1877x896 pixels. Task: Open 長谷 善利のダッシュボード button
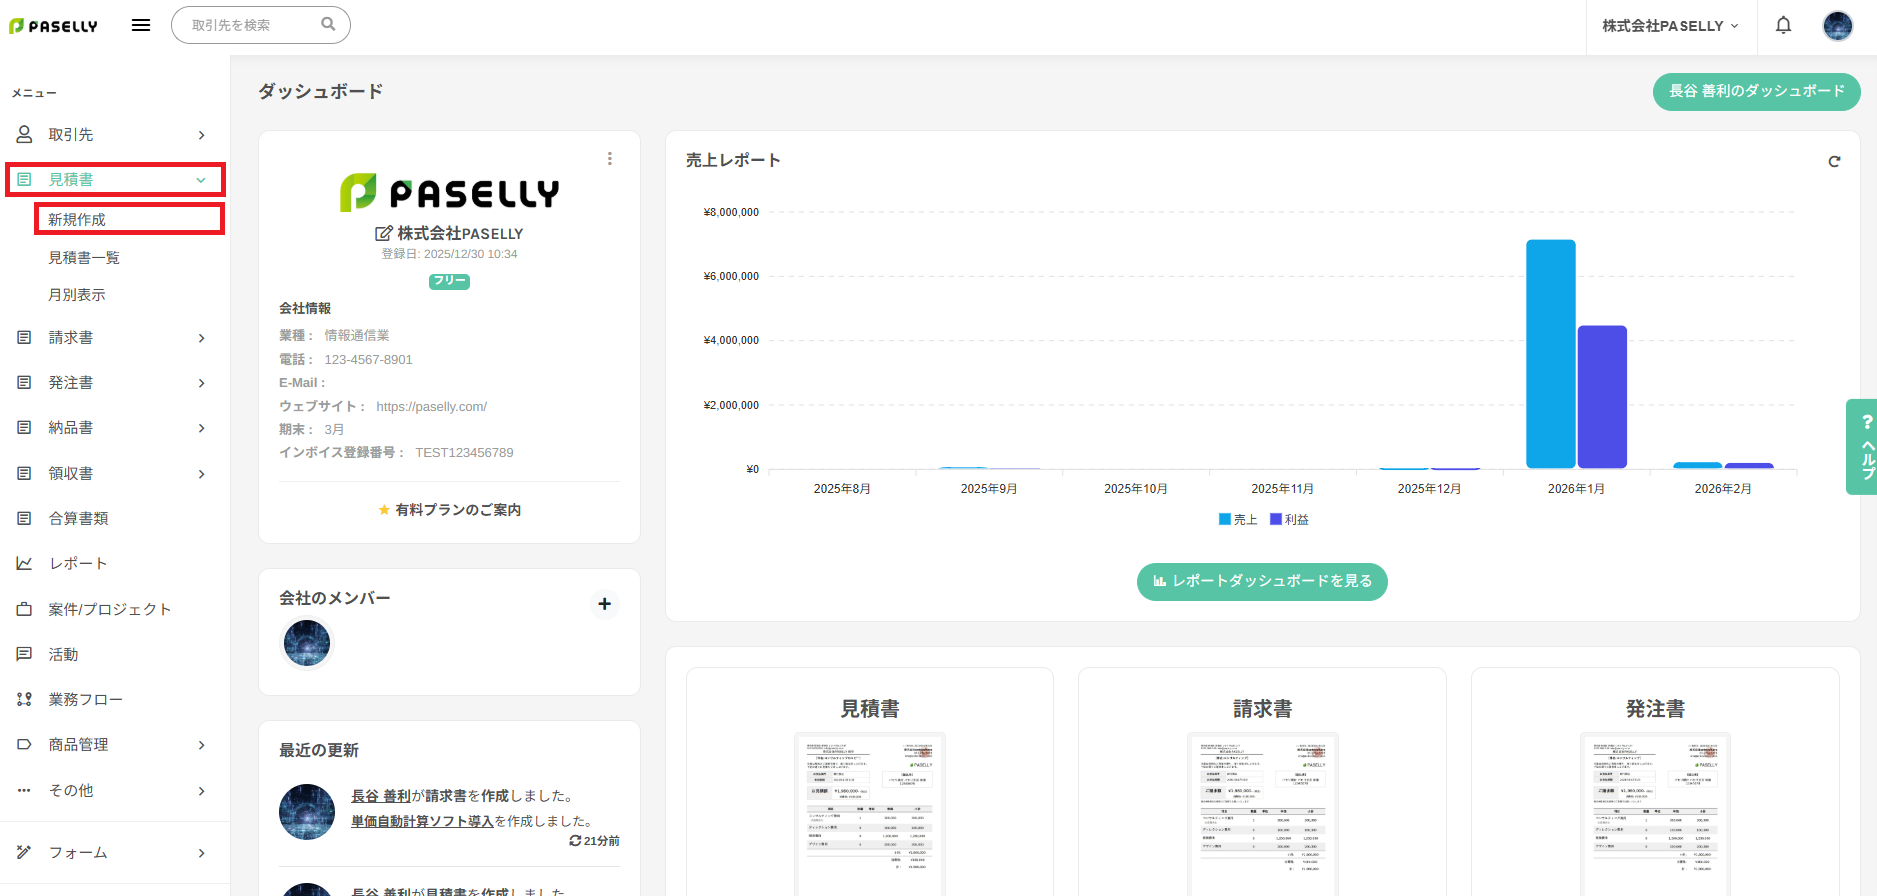1757,91
